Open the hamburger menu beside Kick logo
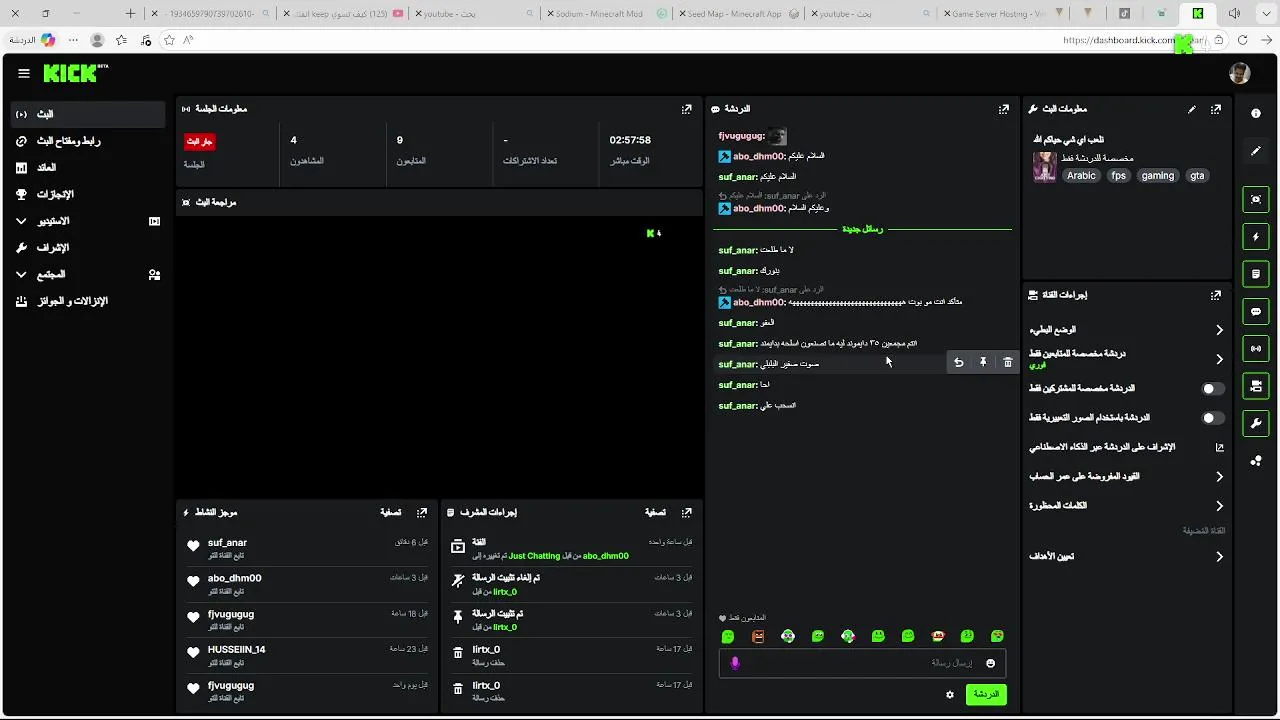Image resolution: width=1280 pixels, height=720 pixels. (24, 73)
